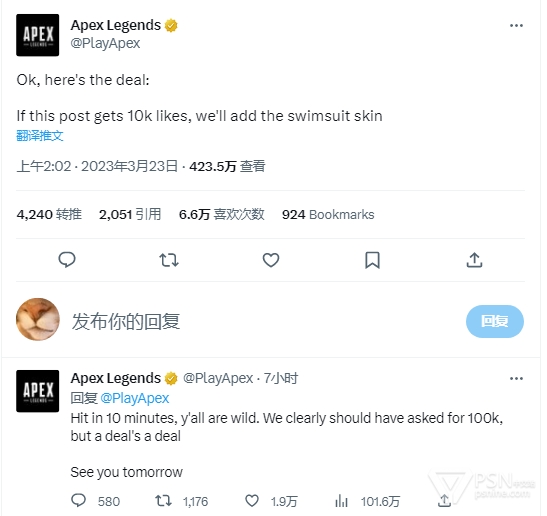Viewport: 547px width, 516px height.
Task: Click reply icon showing 580 comments
Action: 78,500
